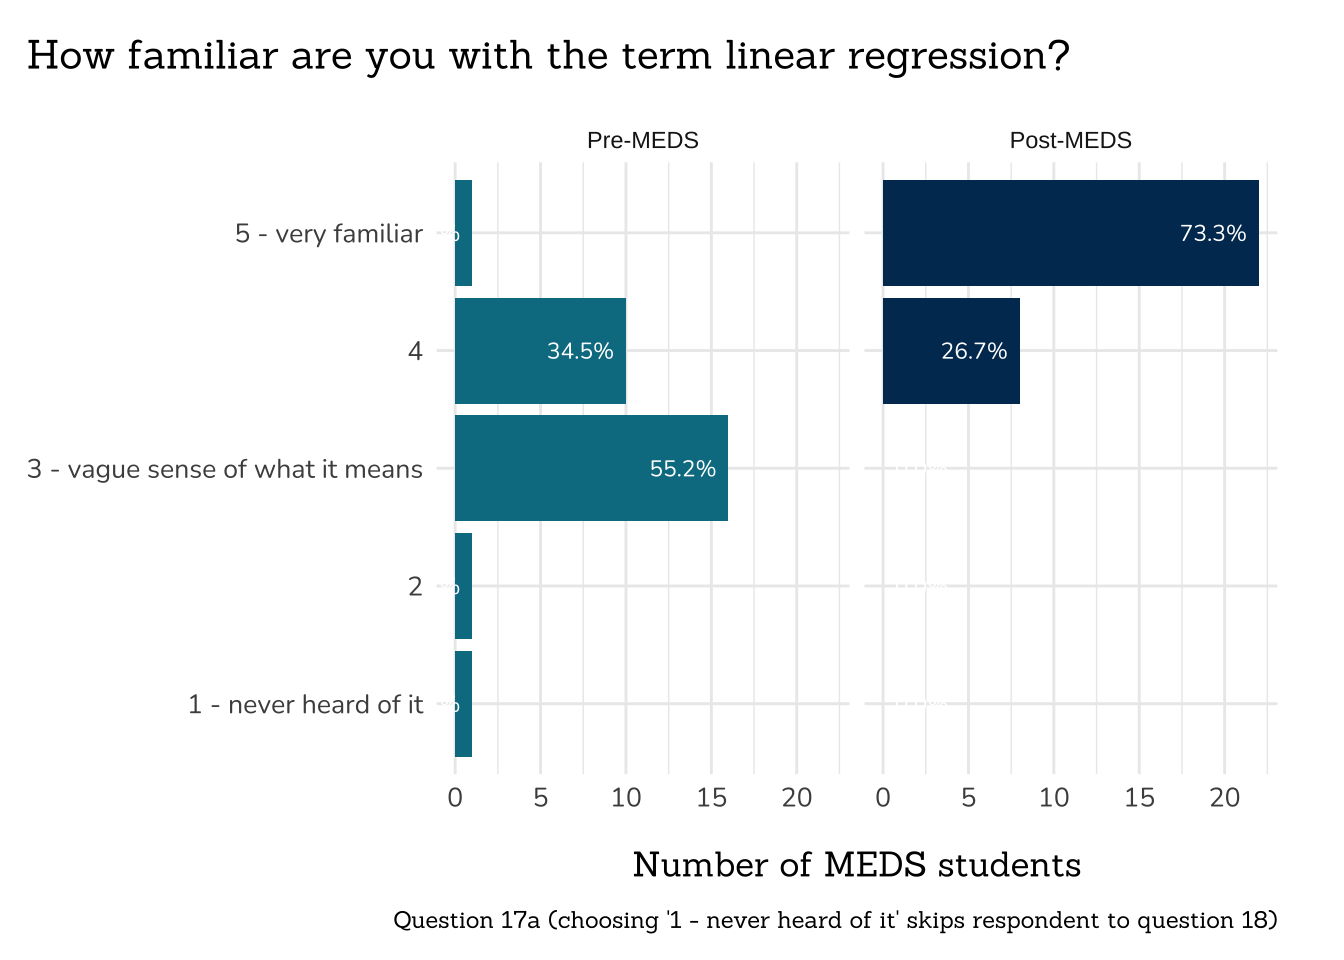Click the 73.3% label in Post-MEDS

tap(1213, 233)
